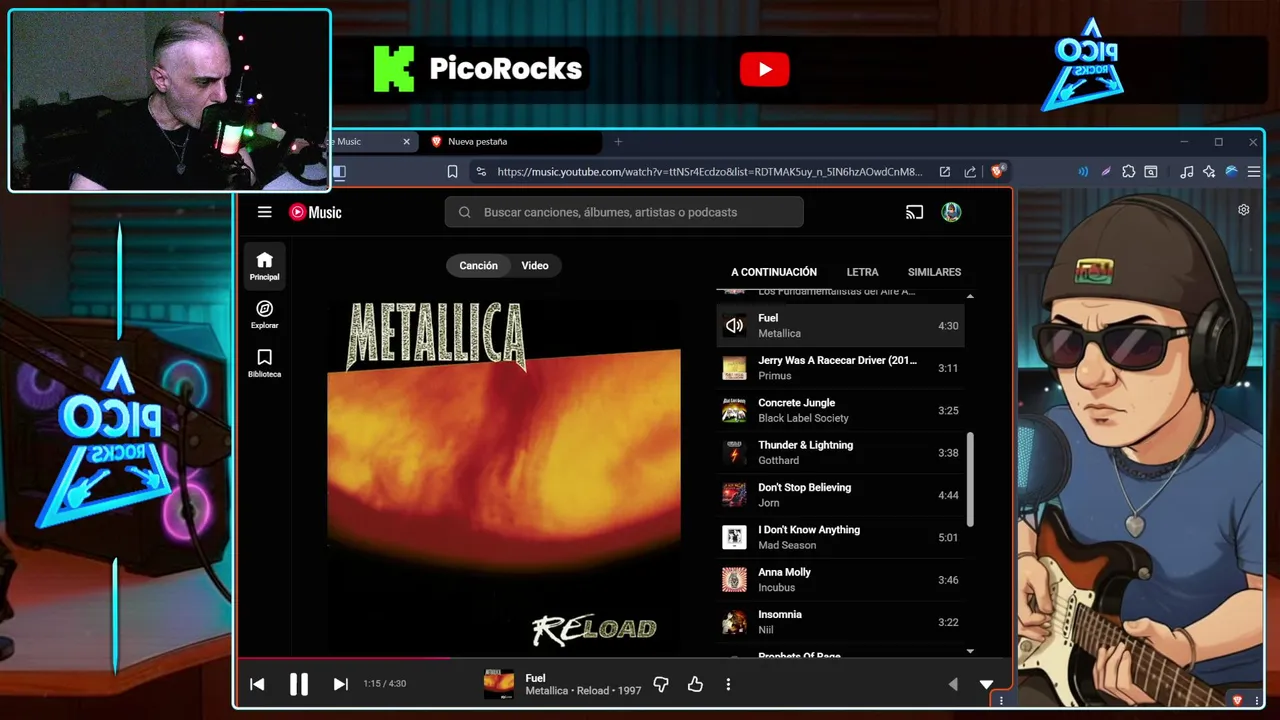Skip to previous track
Image resolution: width=1280 pixels, height=720 pixels.
tap(257, 684)
